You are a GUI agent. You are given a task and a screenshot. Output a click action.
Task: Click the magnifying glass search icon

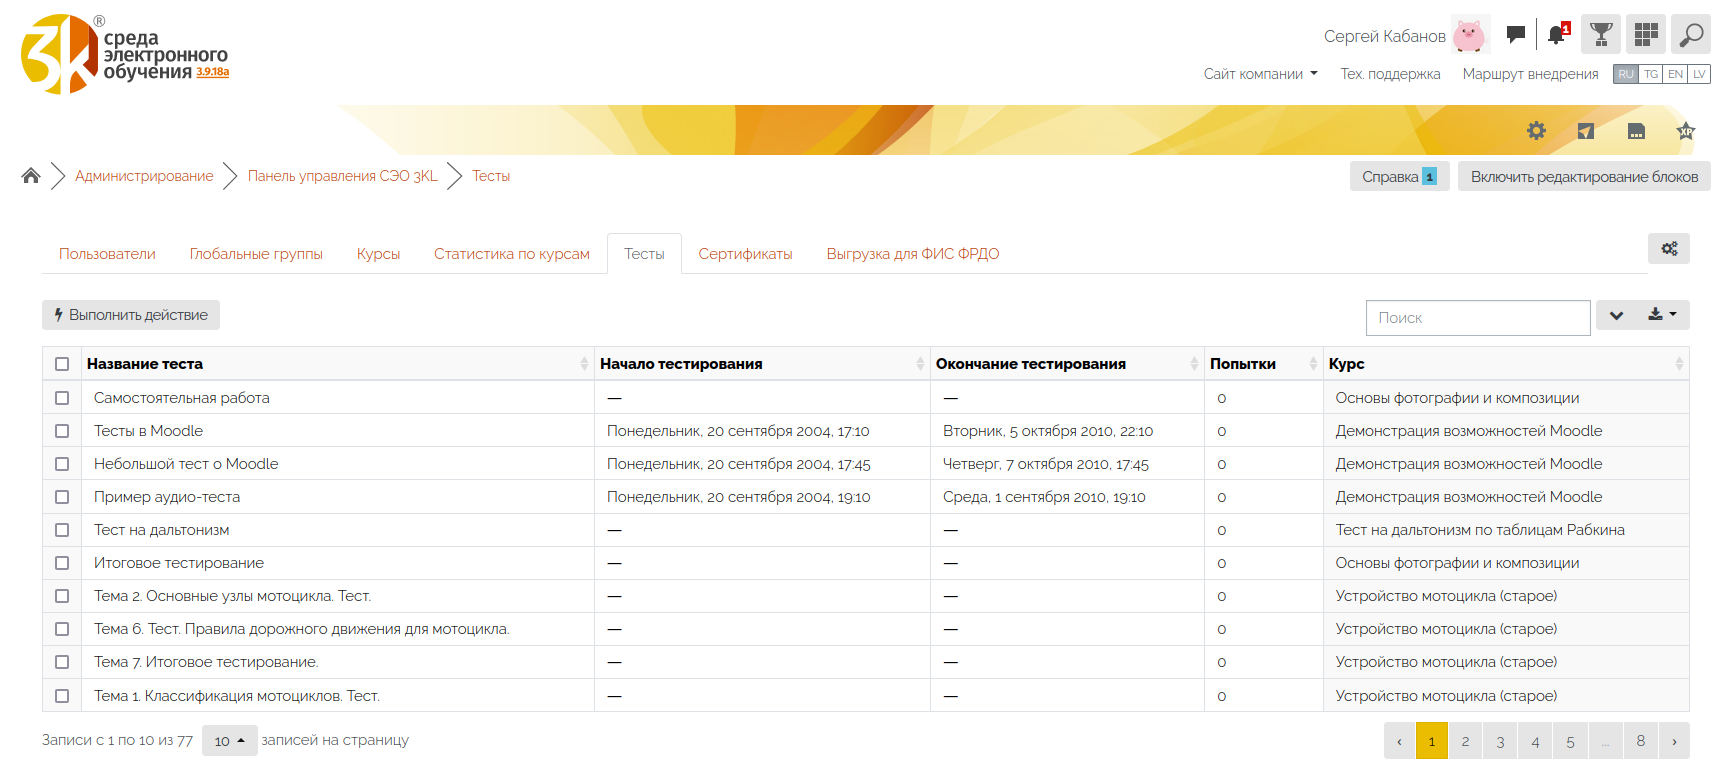click(1690, 35)
